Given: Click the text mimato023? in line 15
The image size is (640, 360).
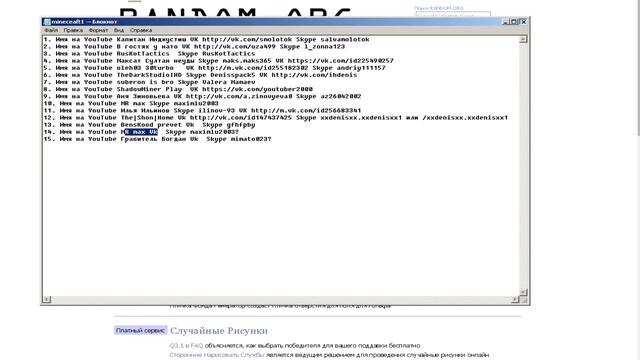Looking at the screenshot, I should click(x=251, y=139).
